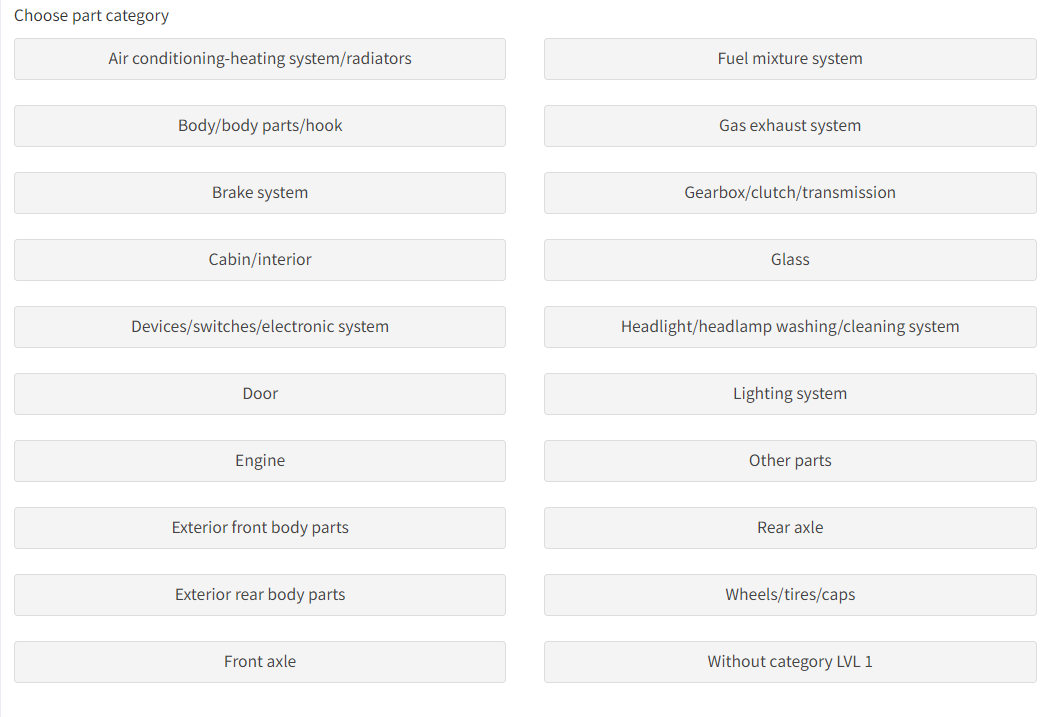Choose the Body/body parts/hook category

(260, 126)
